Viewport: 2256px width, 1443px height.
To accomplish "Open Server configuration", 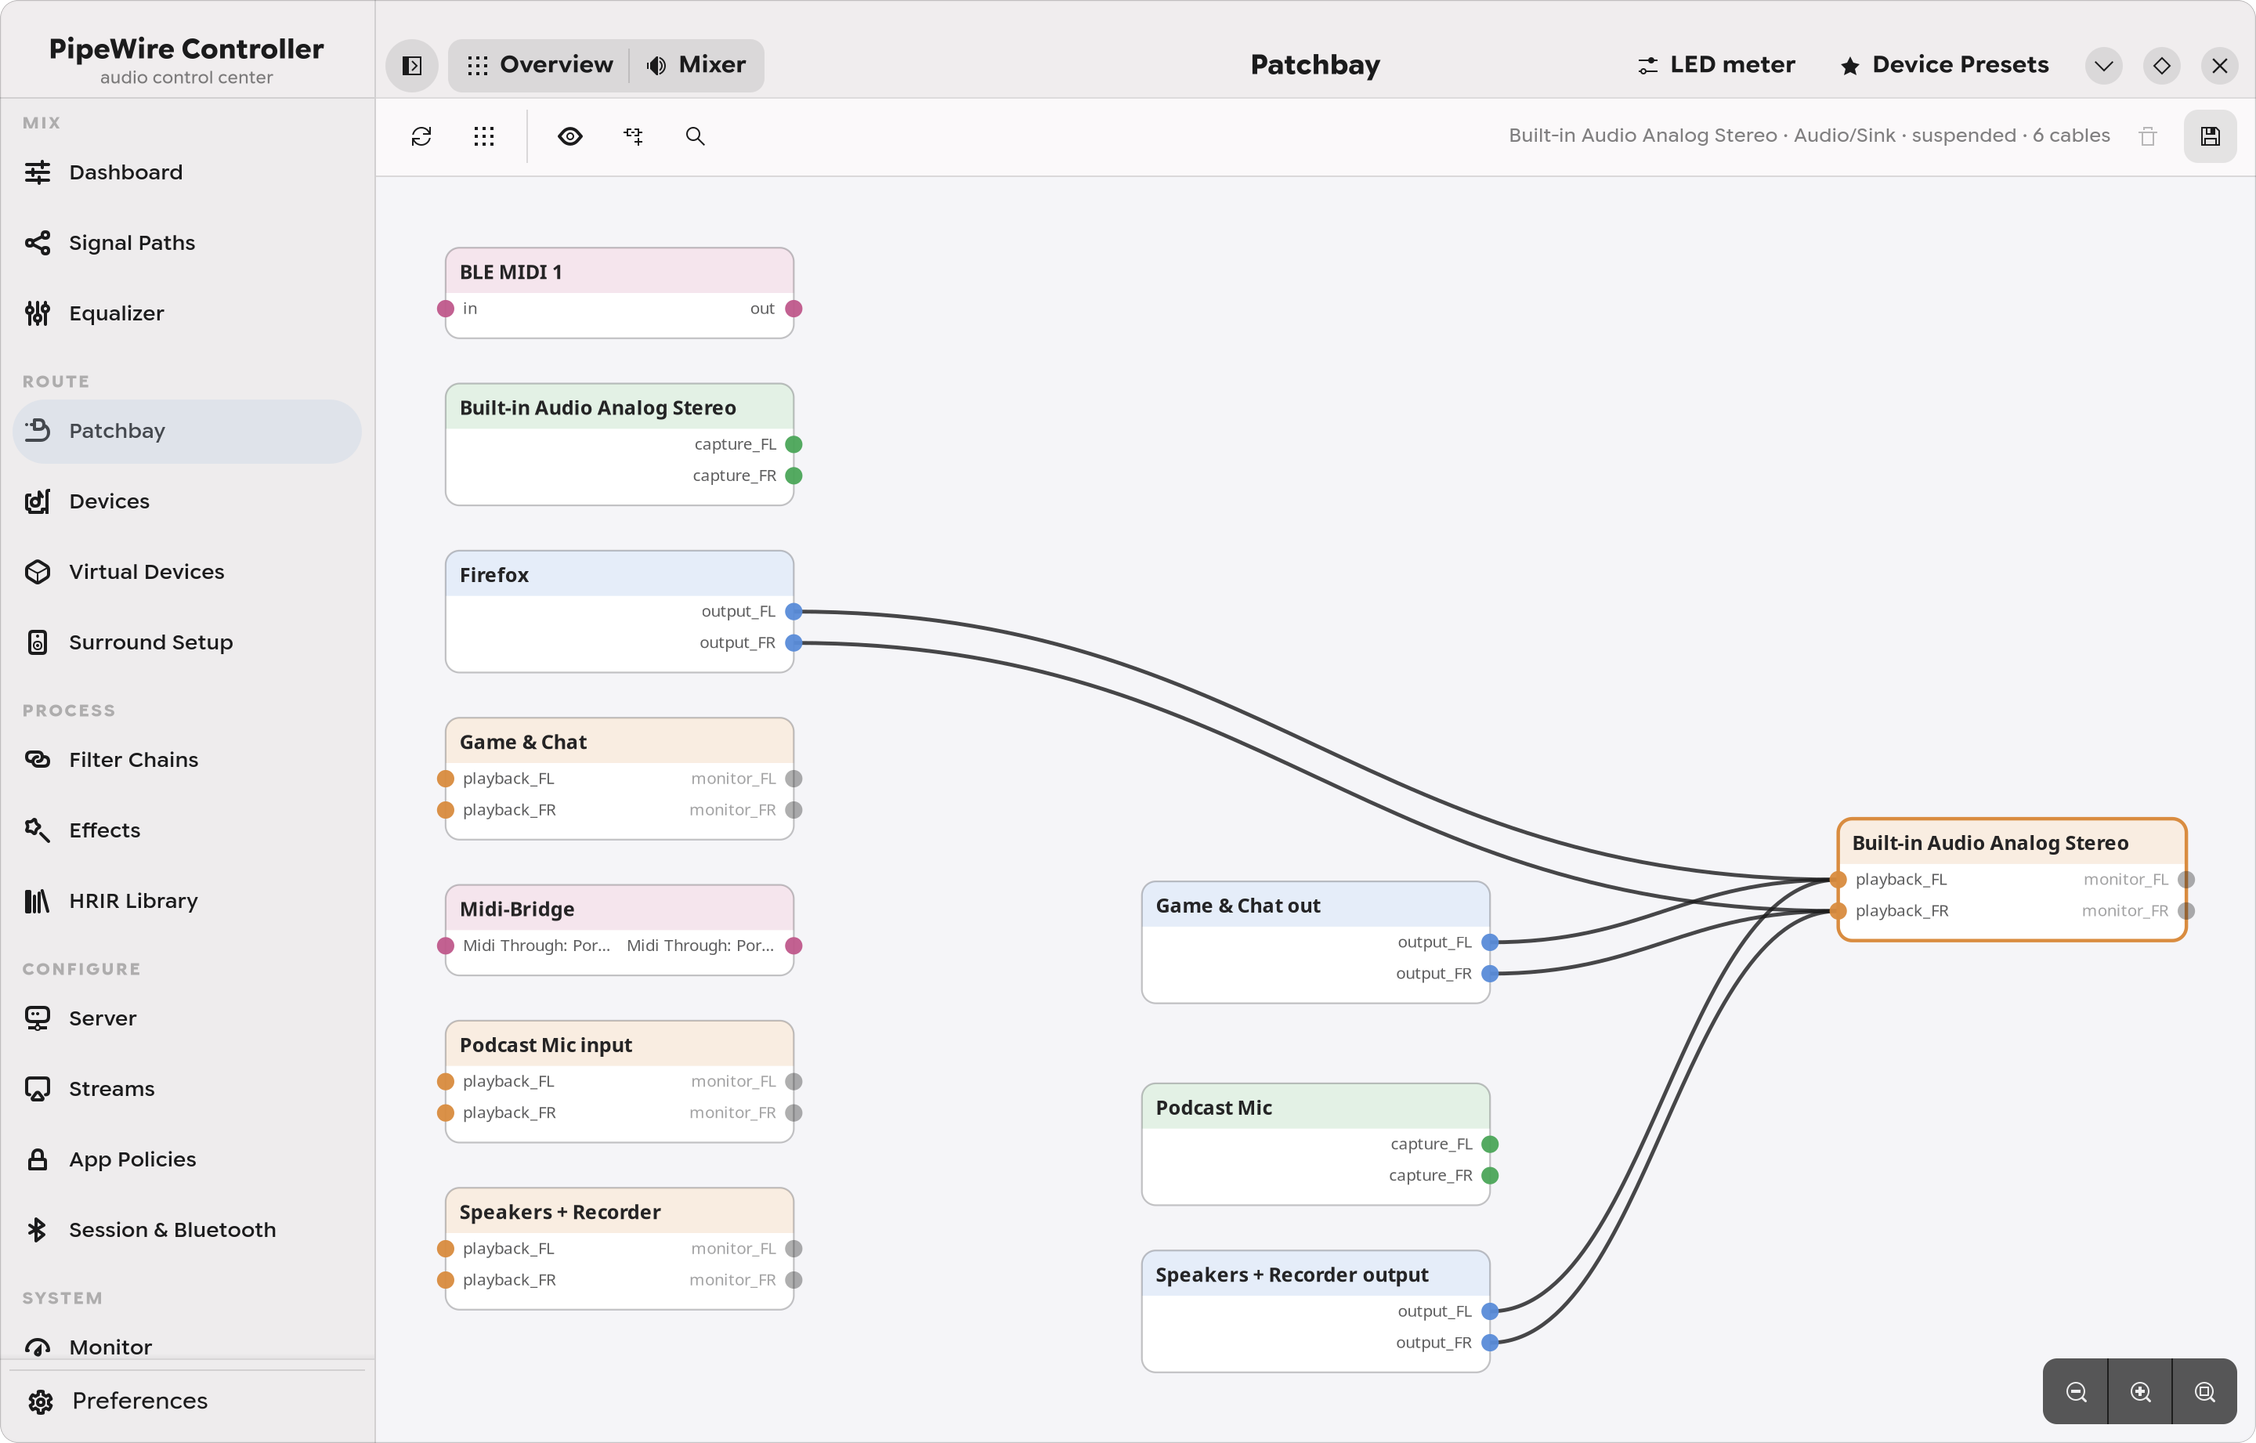I will click(x=187, y=1018).
